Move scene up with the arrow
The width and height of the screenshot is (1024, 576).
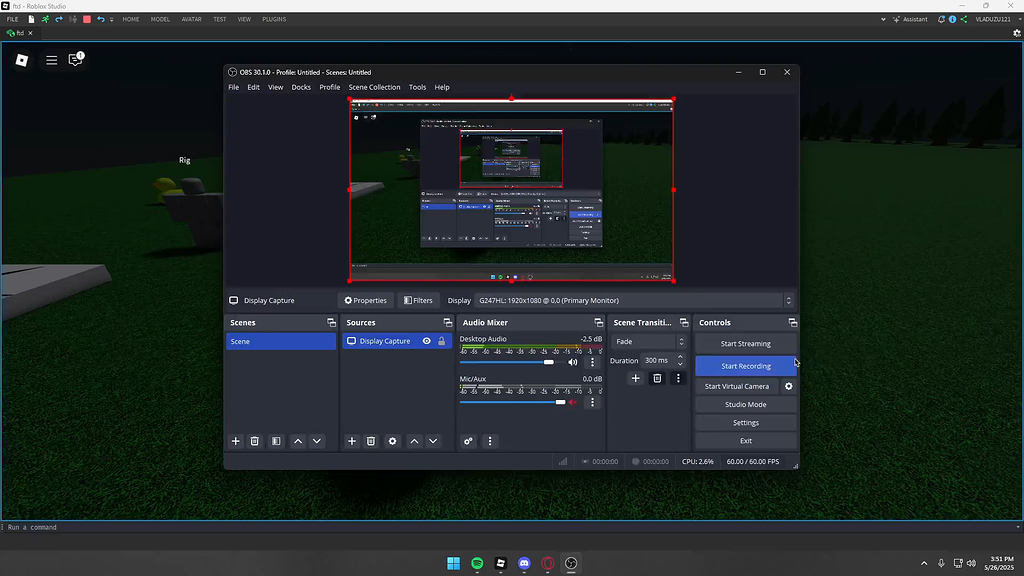[298, 441]
